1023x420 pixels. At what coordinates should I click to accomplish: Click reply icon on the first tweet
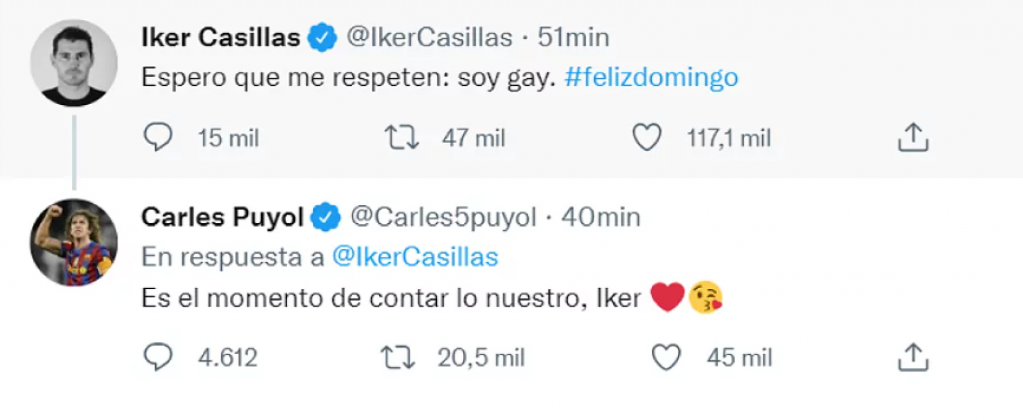pyautogui.click(x=158, y=138)
